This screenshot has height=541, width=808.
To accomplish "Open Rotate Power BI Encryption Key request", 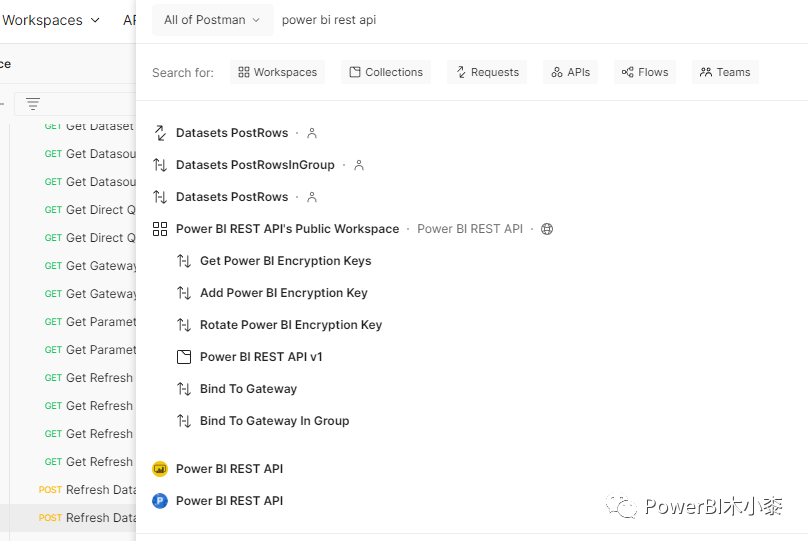I will coord(291,325).
